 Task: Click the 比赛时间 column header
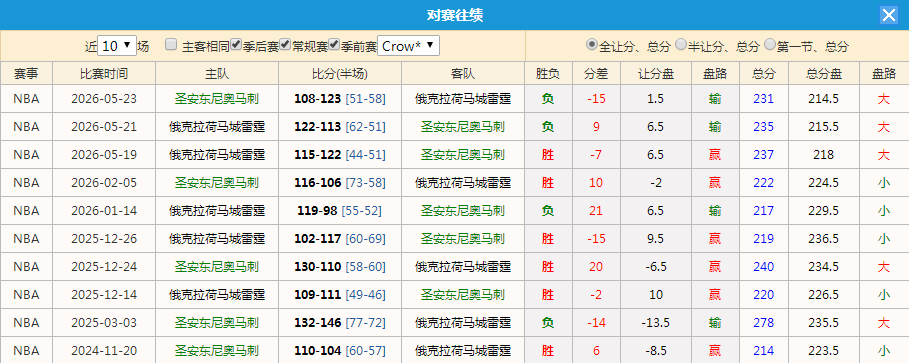coord(104,74)
